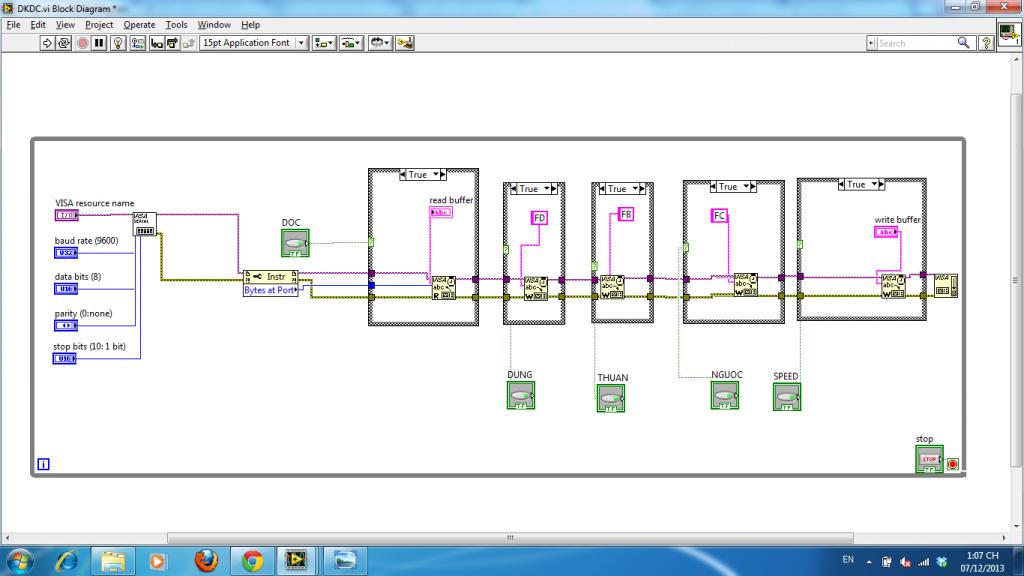
Task: Select VISA Write node in FC case
Action: pos(746,285)
